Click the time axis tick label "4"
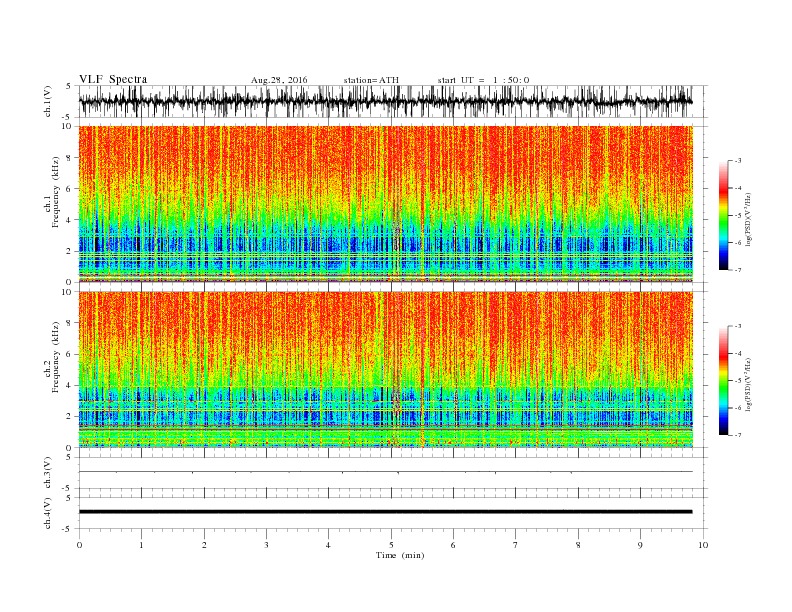 pos(328,545)
